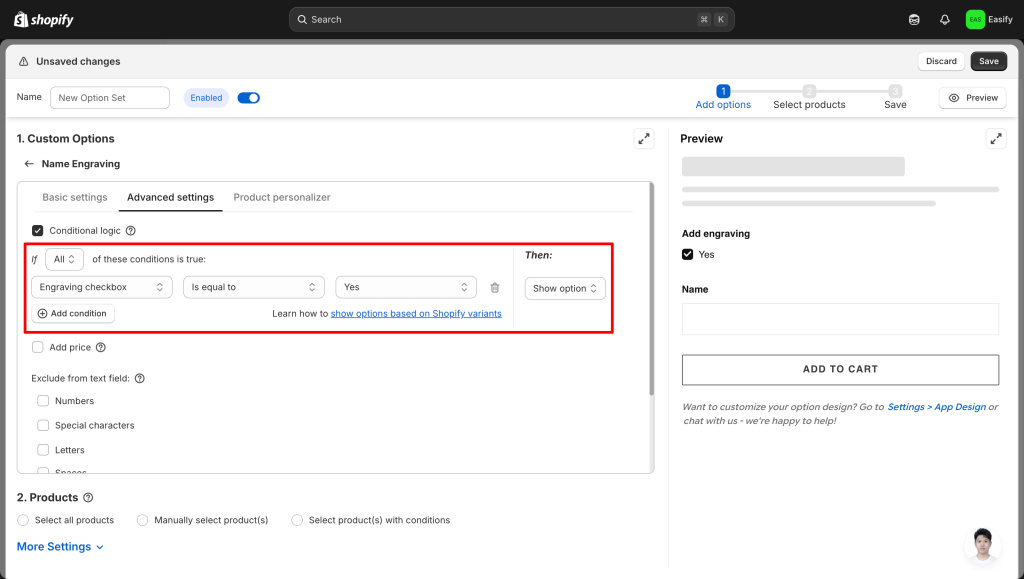This screenshot has height=579, width=1024.
Task: Click the Shopify logo icon
Action: (20, 19)
